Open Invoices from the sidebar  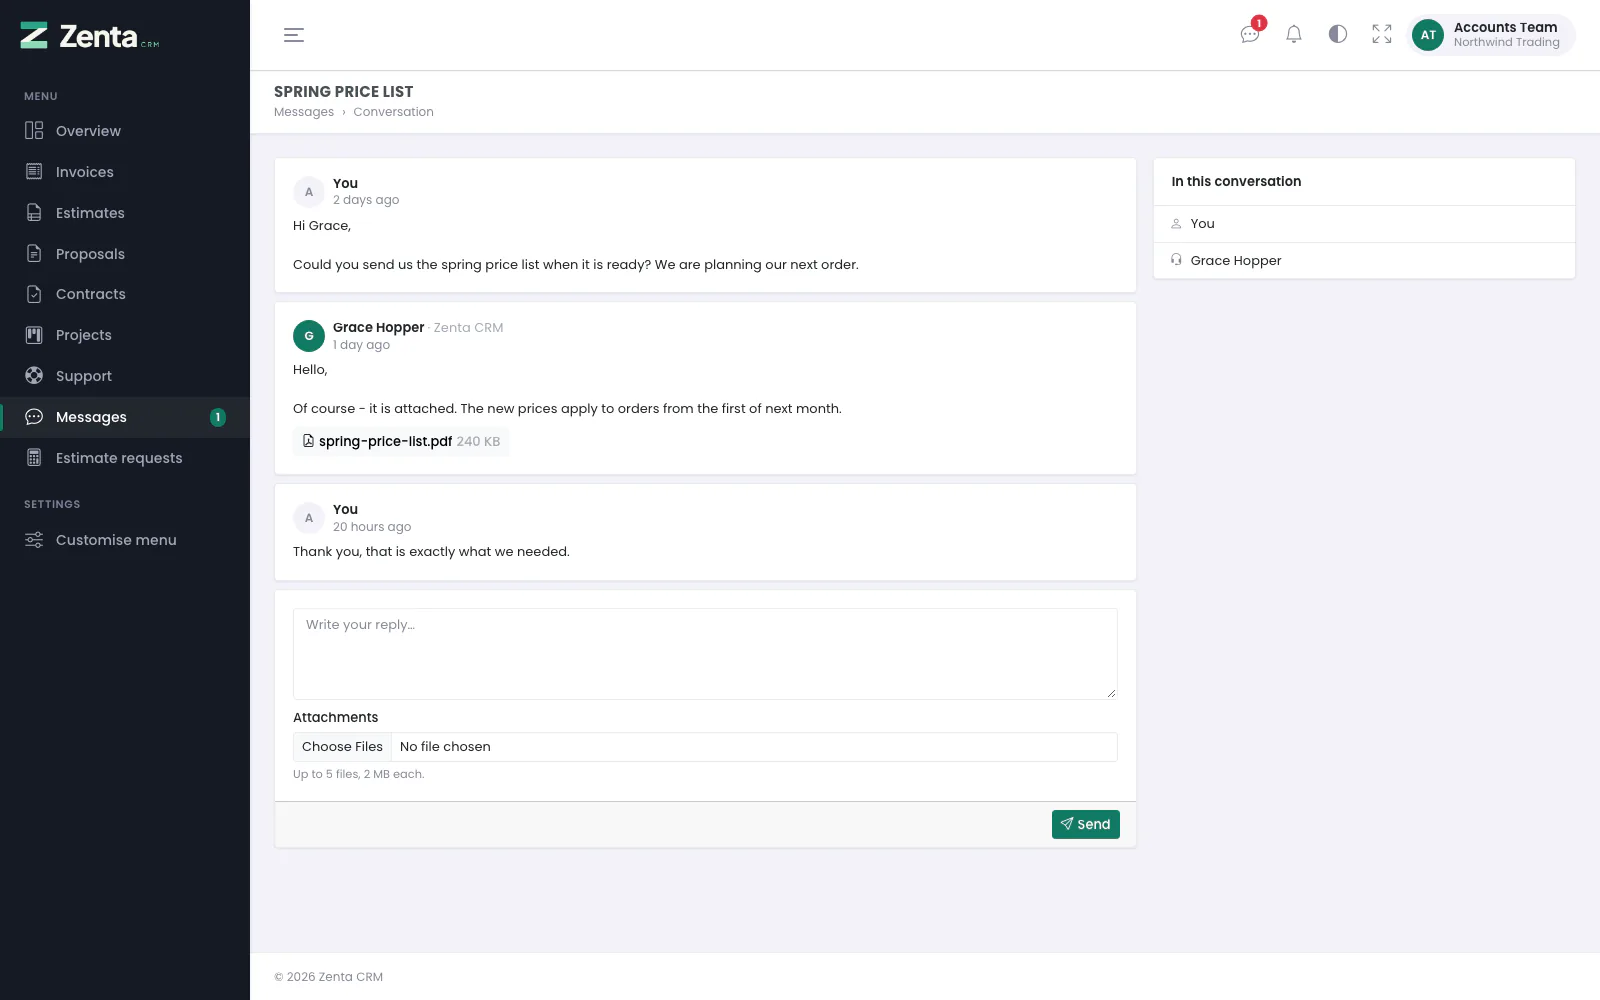point(125,172)
